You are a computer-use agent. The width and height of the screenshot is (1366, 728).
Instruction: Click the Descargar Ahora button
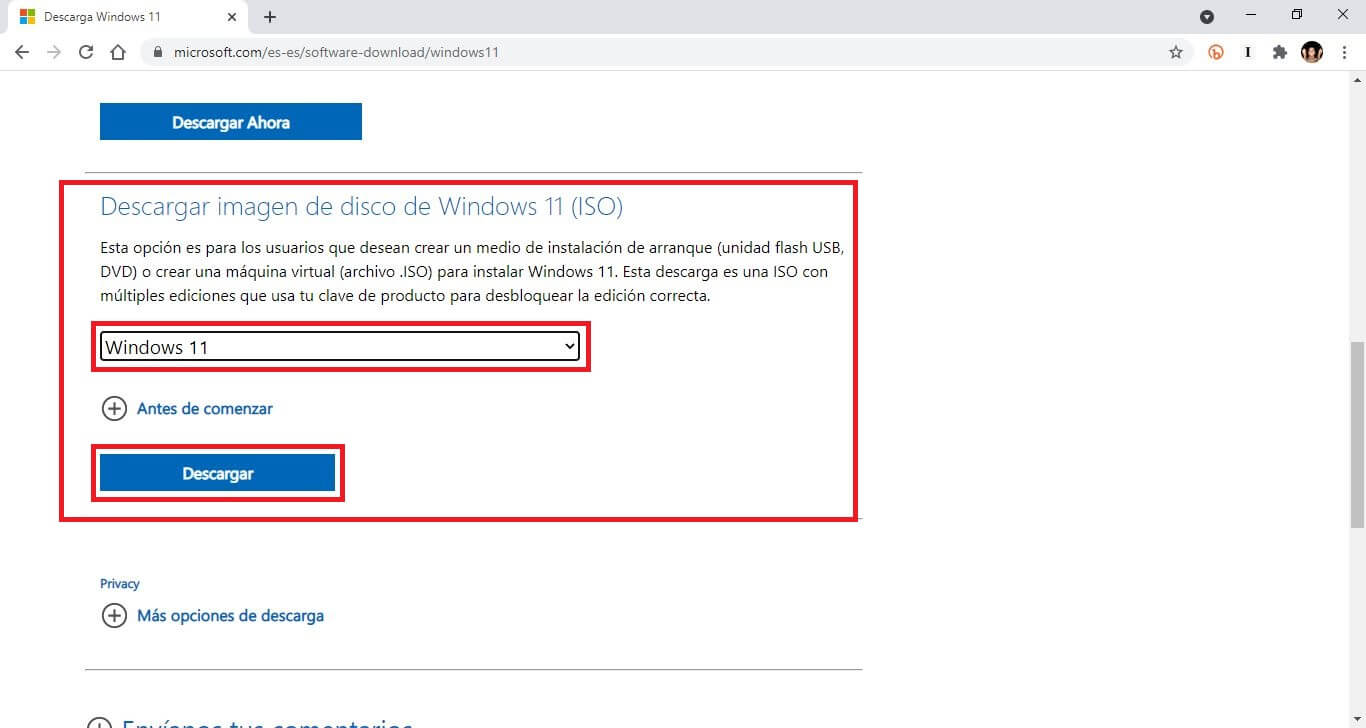pos(231,122)
